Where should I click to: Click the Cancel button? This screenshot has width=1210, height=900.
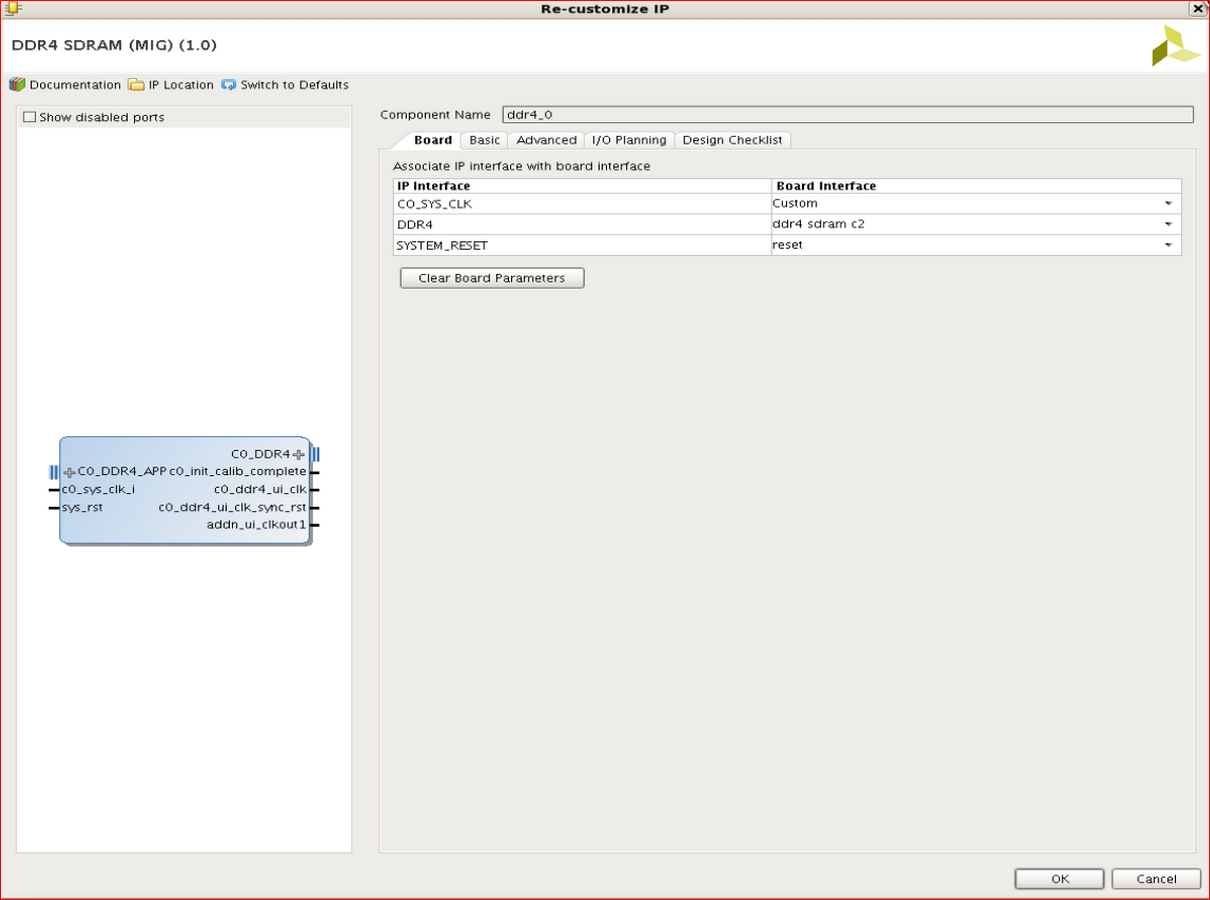click(1156, 879)
